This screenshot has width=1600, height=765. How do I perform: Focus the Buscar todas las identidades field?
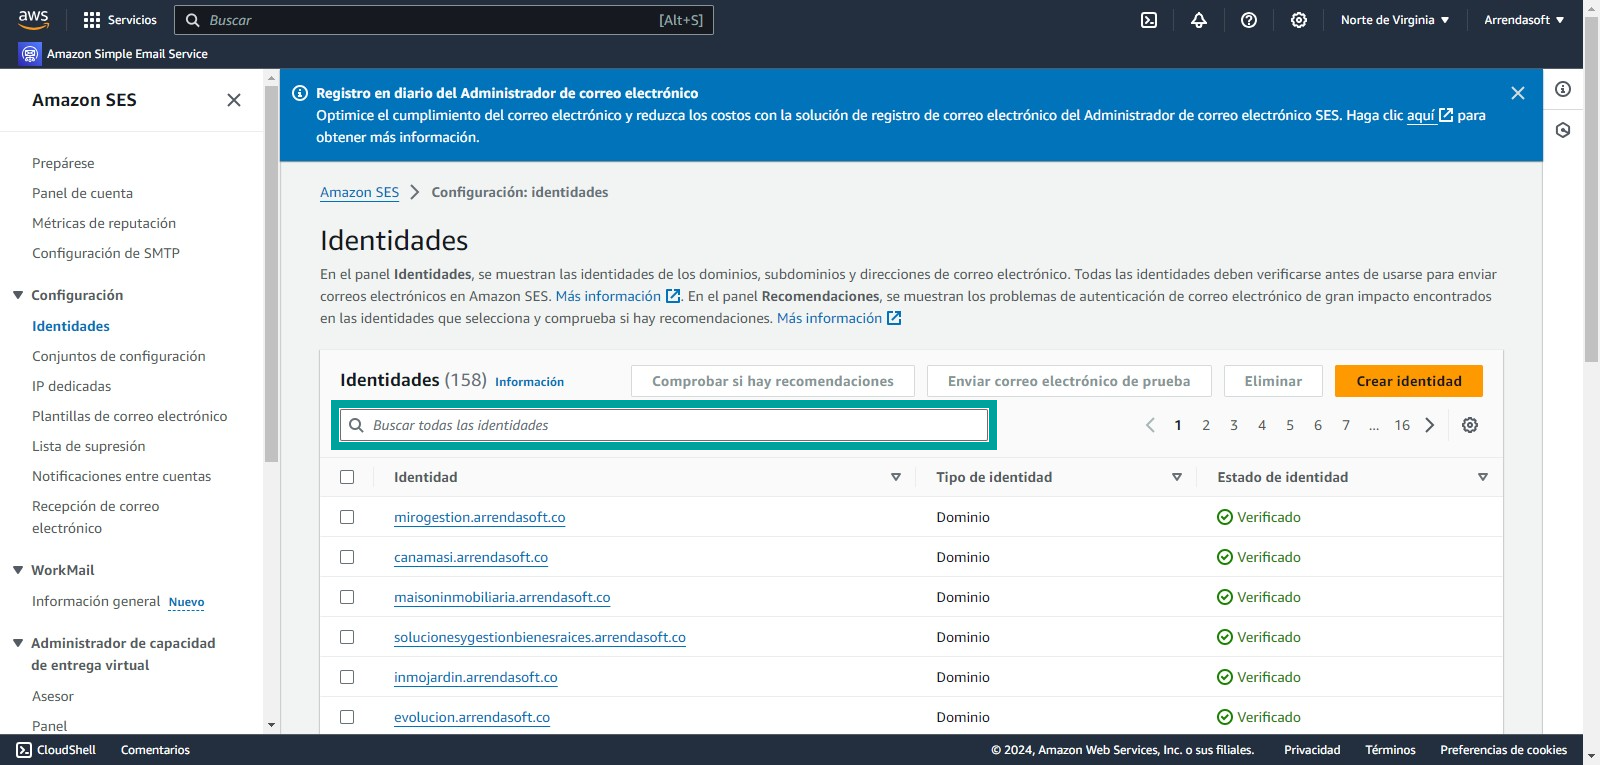[x=664, y=425]
